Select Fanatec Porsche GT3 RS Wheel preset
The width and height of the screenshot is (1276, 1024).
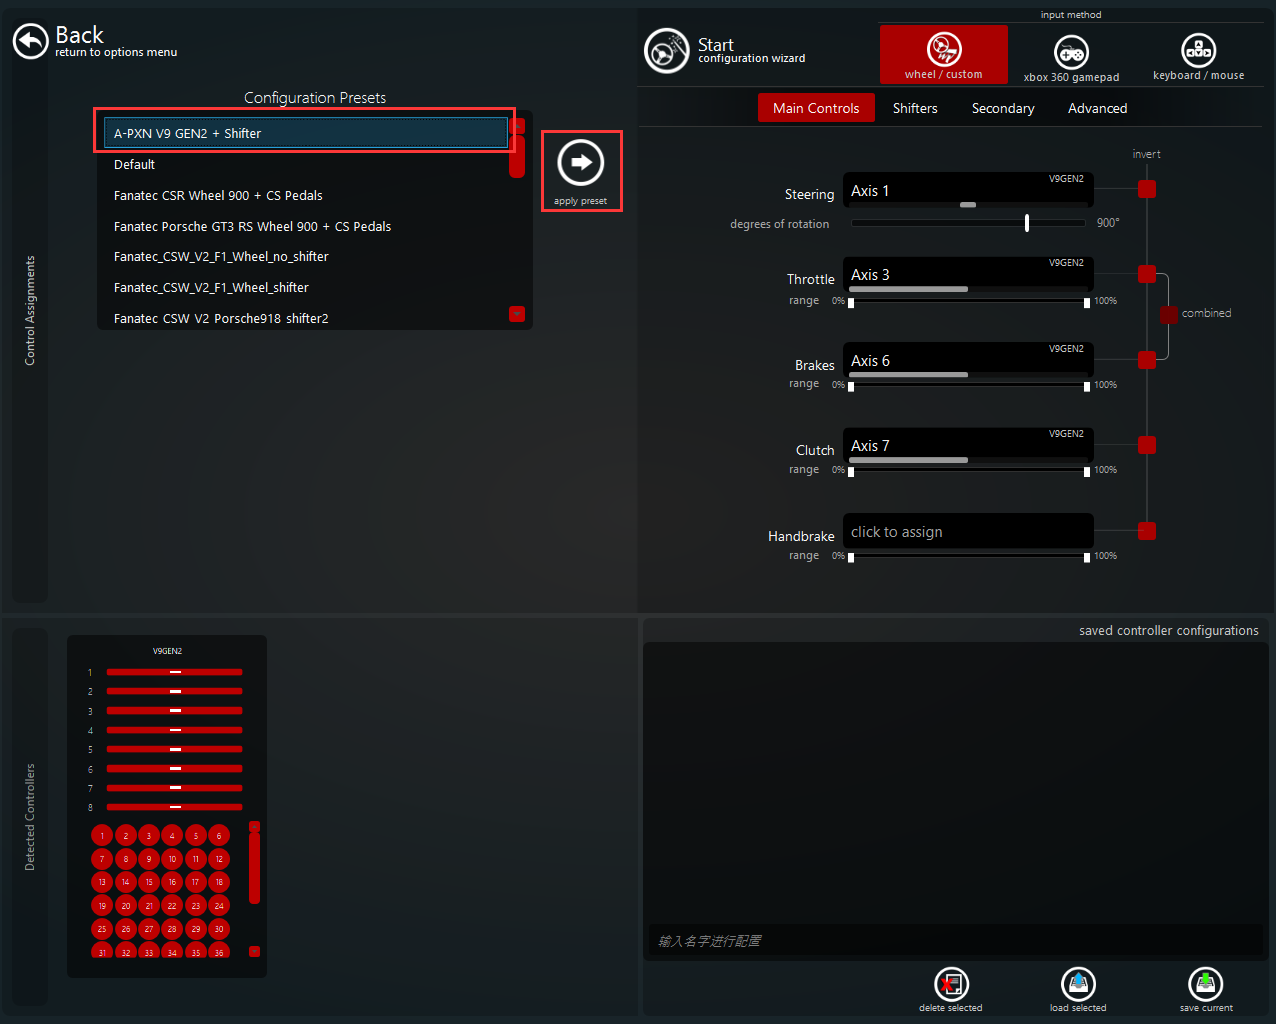pyautogui.click(x=306, y=226)
